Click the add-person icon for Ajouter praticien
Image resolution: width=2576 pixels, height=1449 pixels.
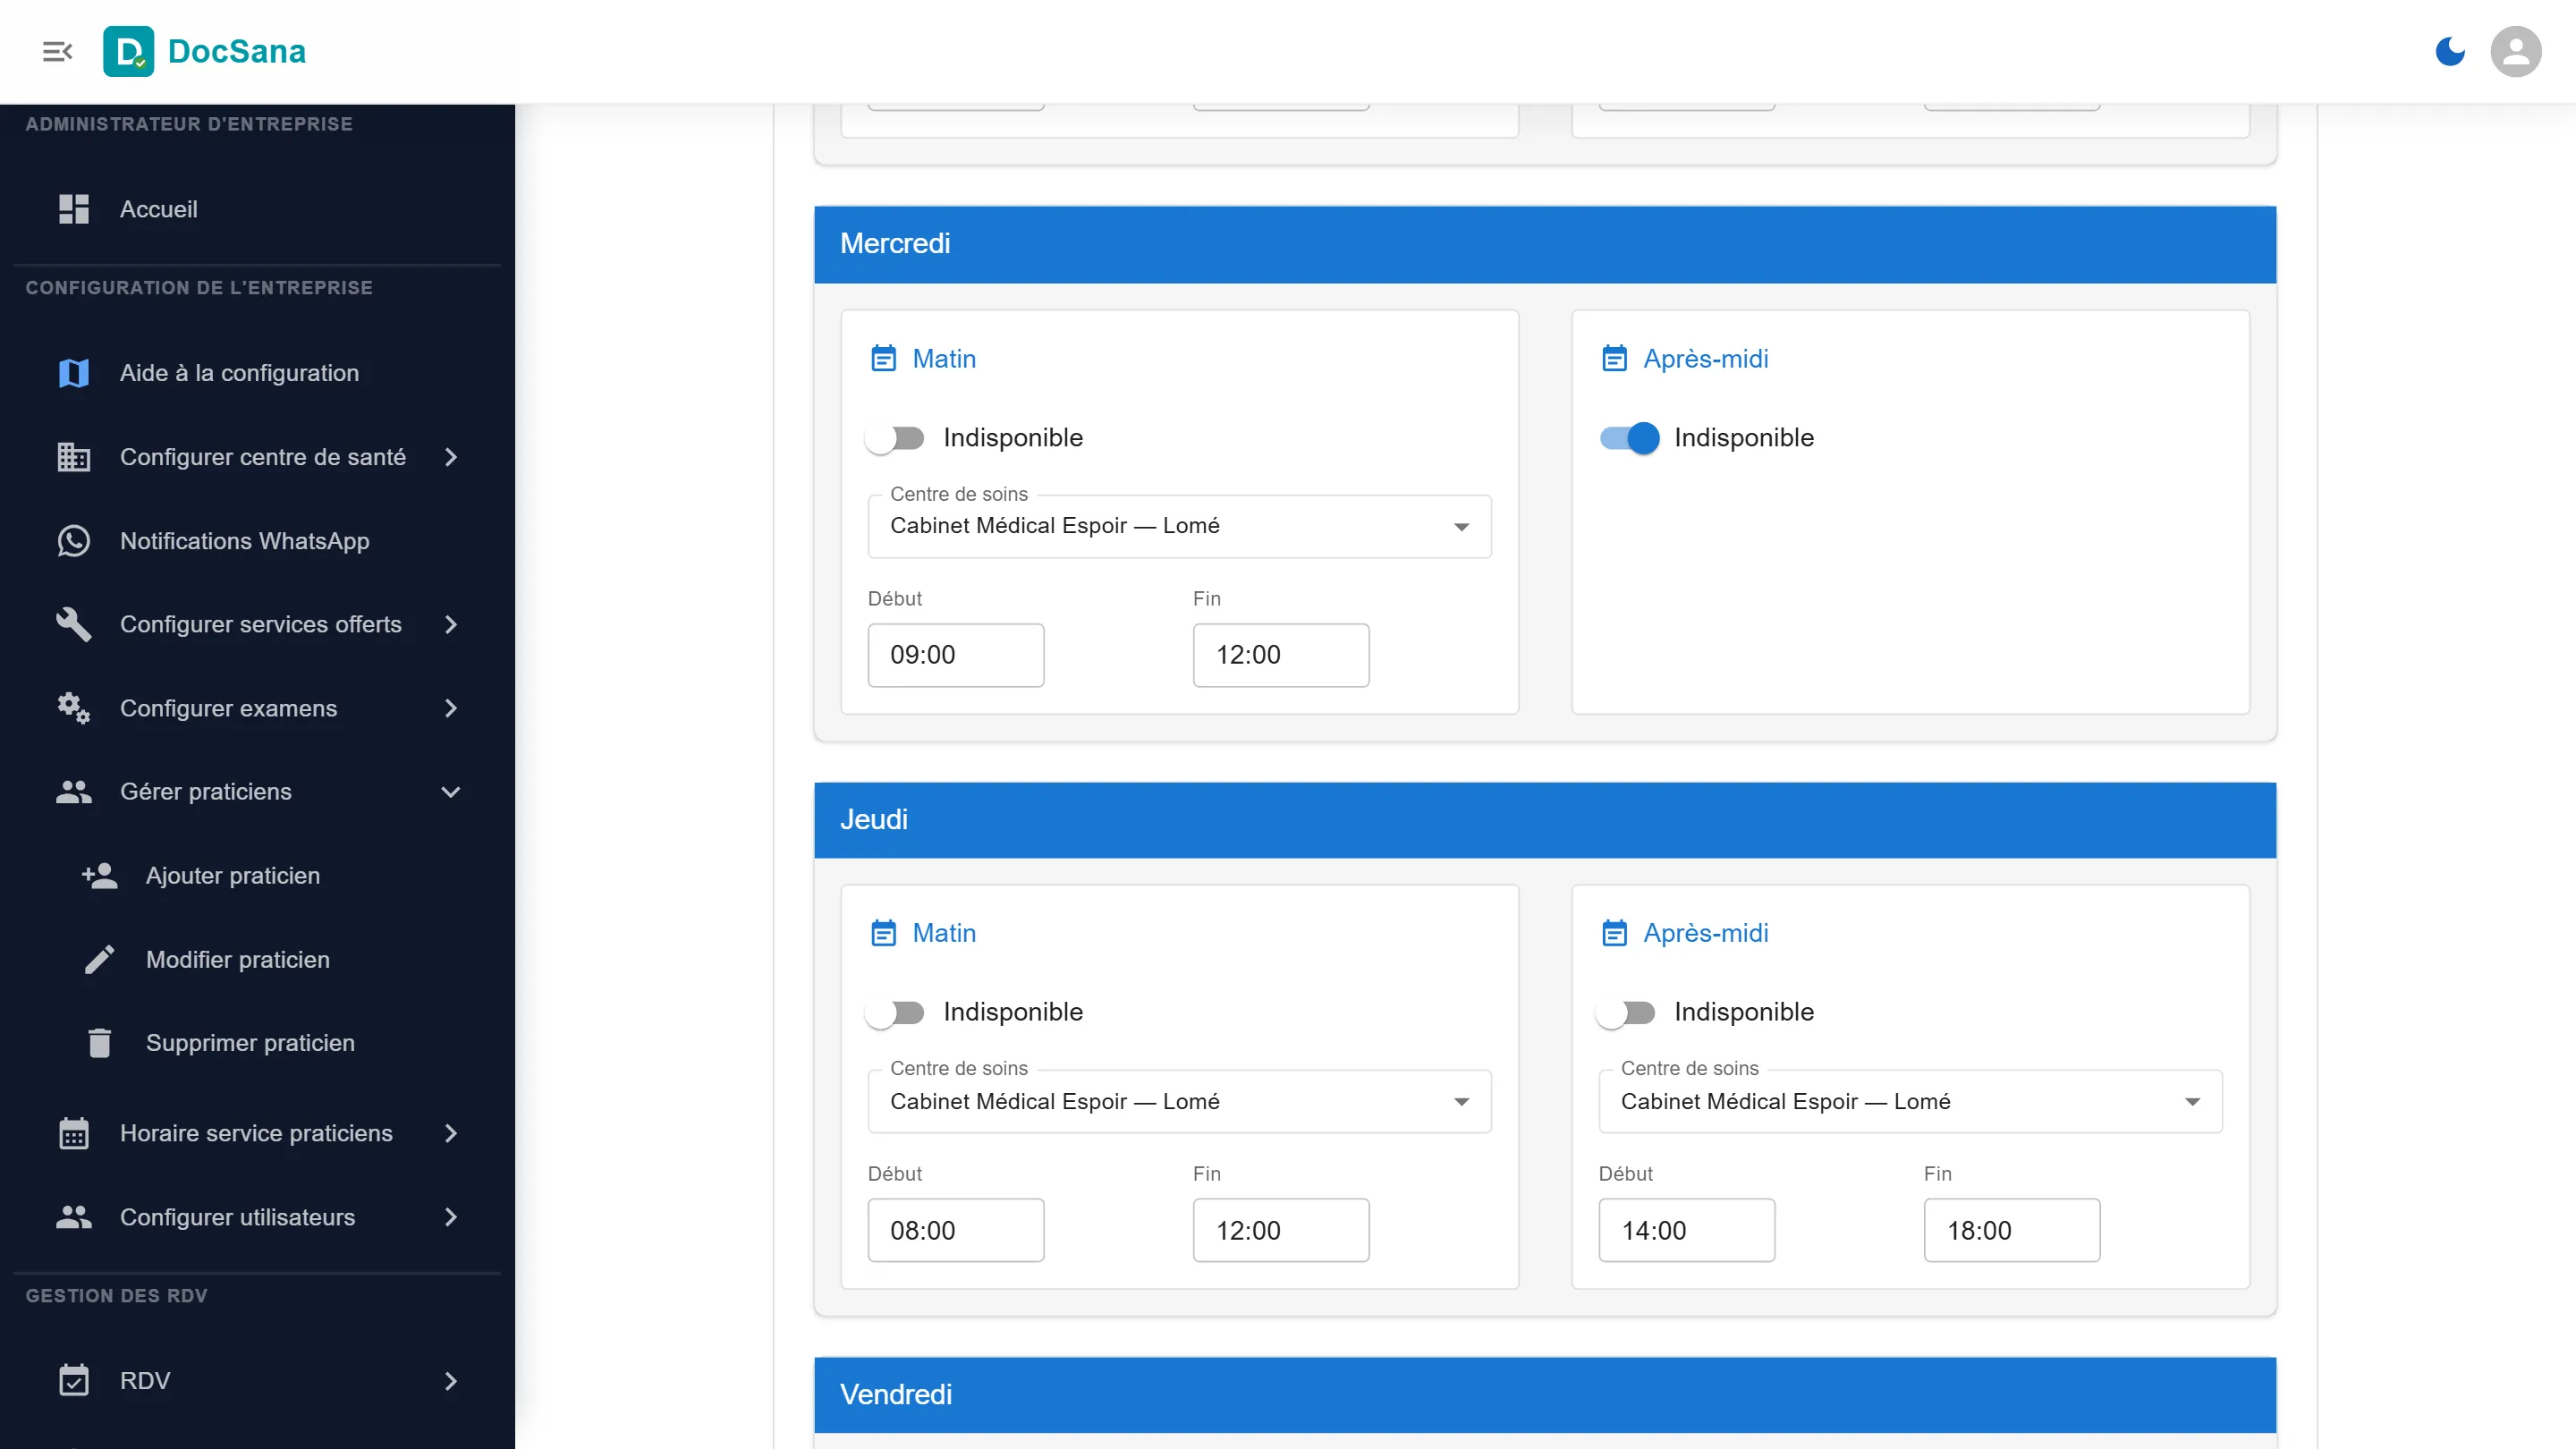click(99, 876)
